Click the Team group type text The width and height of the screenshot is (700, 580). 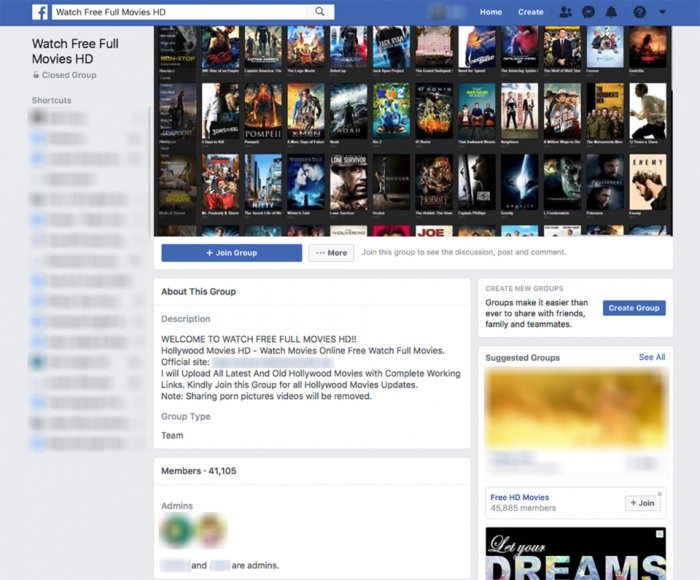pos(172,435)
